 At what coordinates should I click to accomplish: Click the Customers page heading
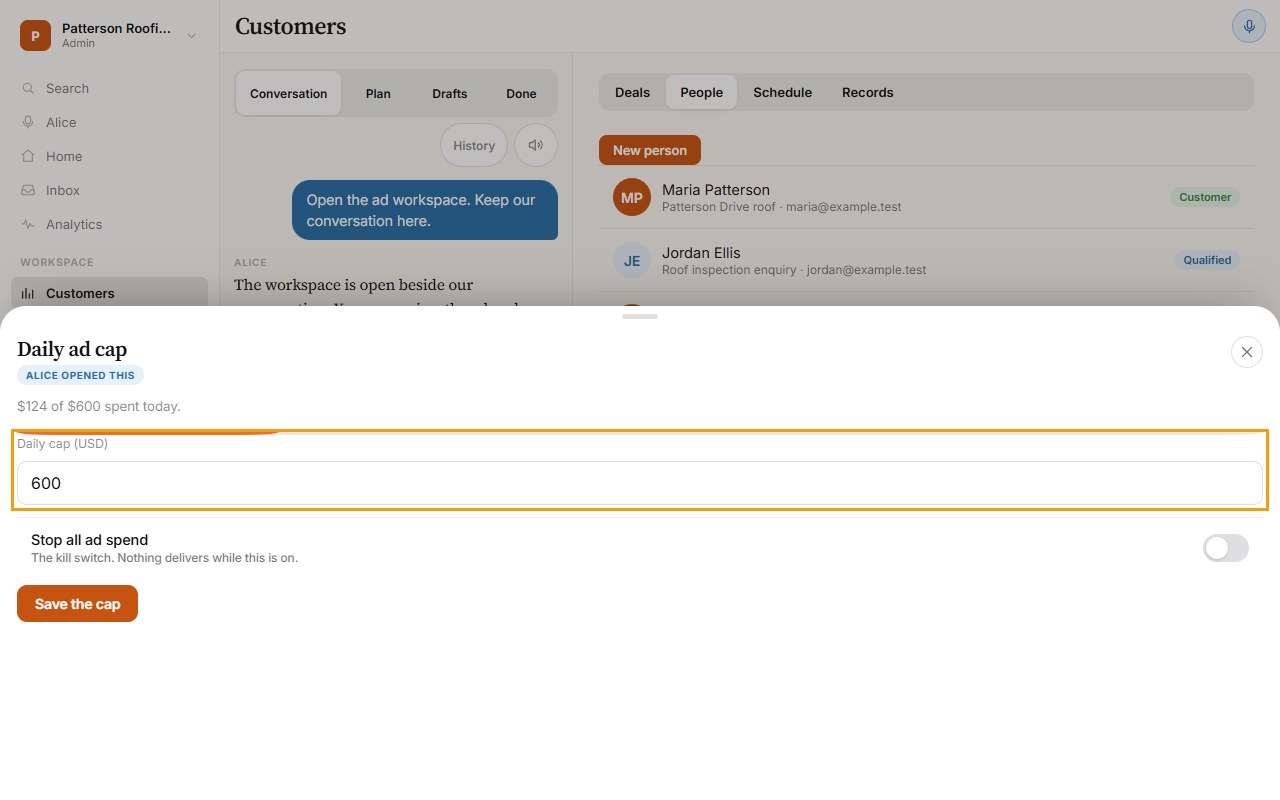coord(290,26)
